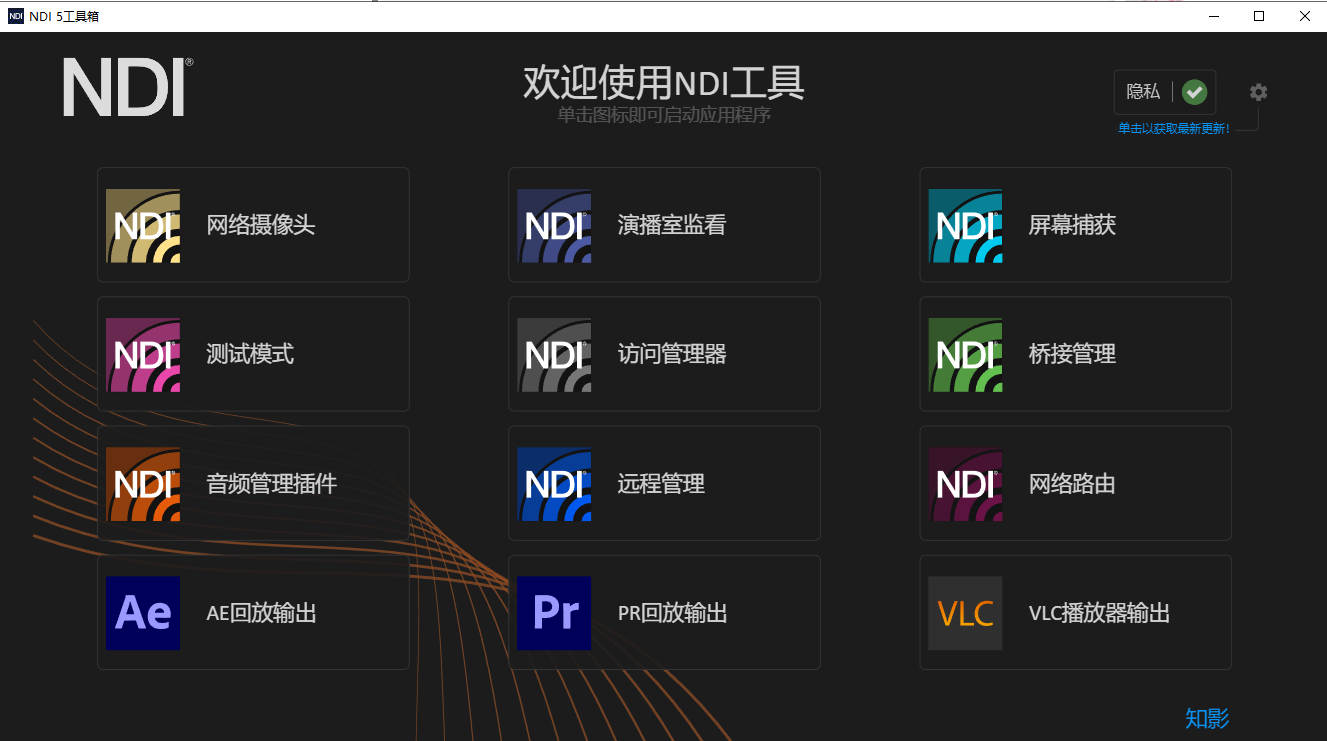The width and height of the screenshot is (1327, 741).
Task: Click the VLC icon tile
Action: click(x=965, y=613)
